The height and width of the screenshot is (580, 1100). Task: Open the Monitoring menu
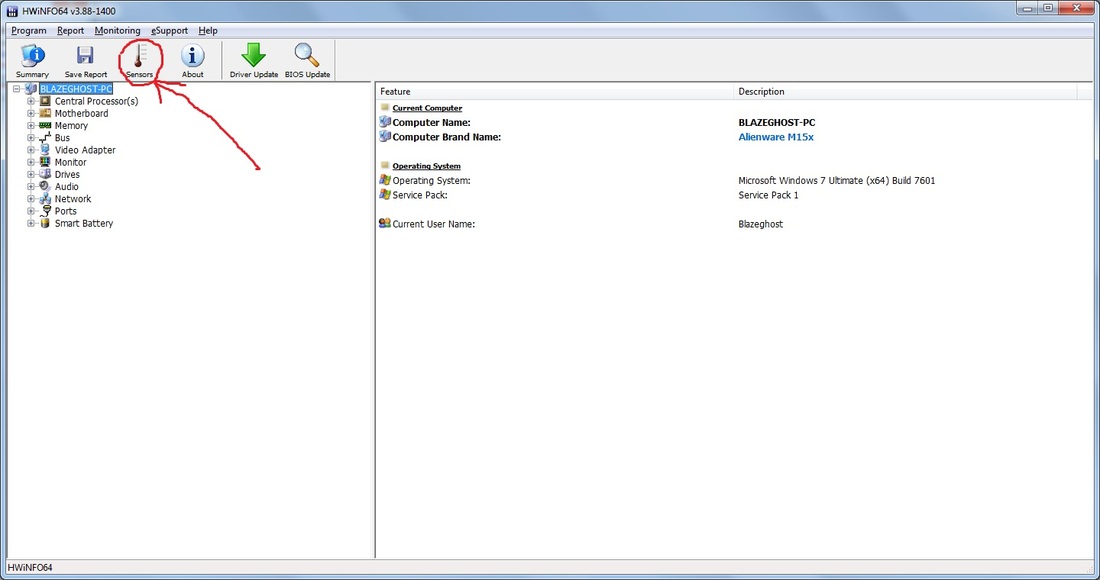coord(117,31)
